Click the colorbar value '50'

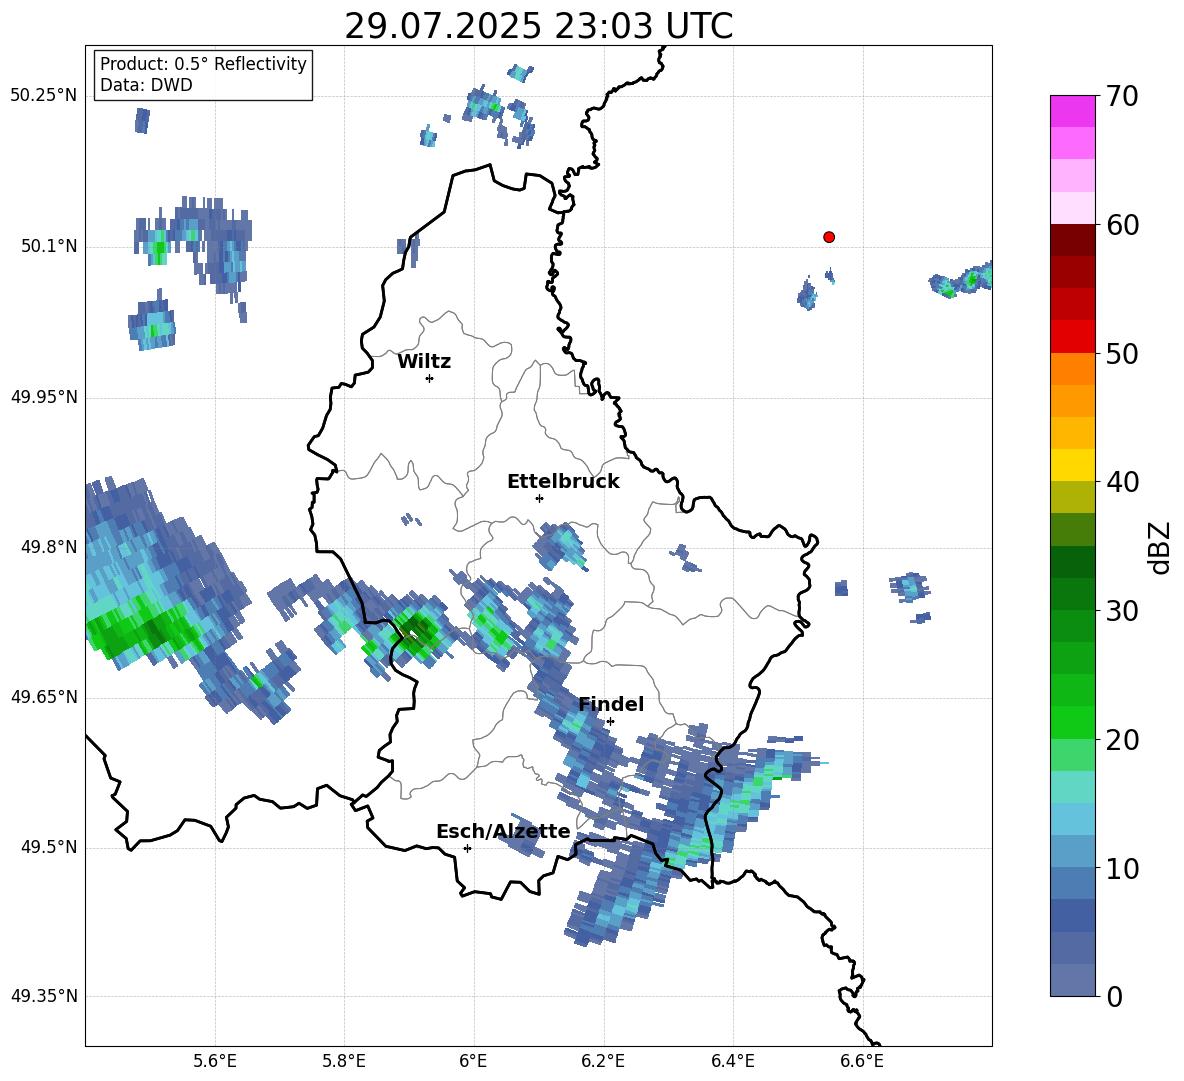click(x=1121, y=353)
